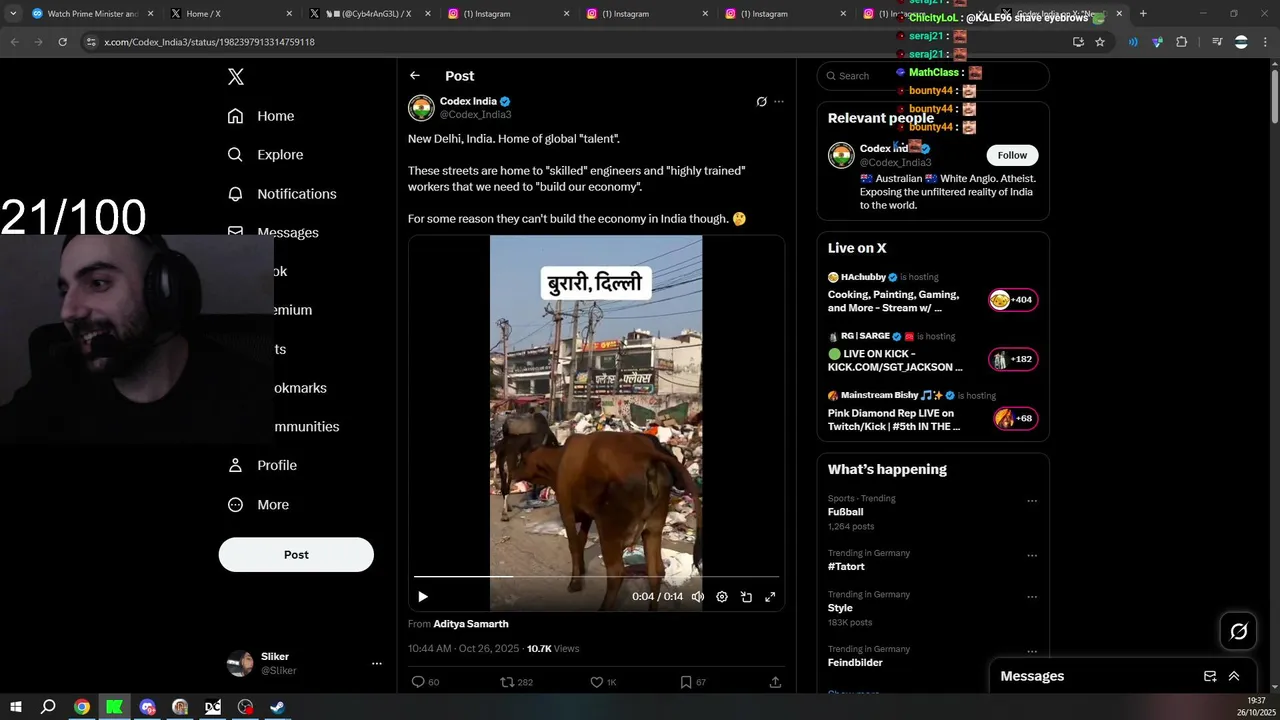Switch to the Watch Prime Minister tab
This screenshot has height=720, width=1280.
90,14
